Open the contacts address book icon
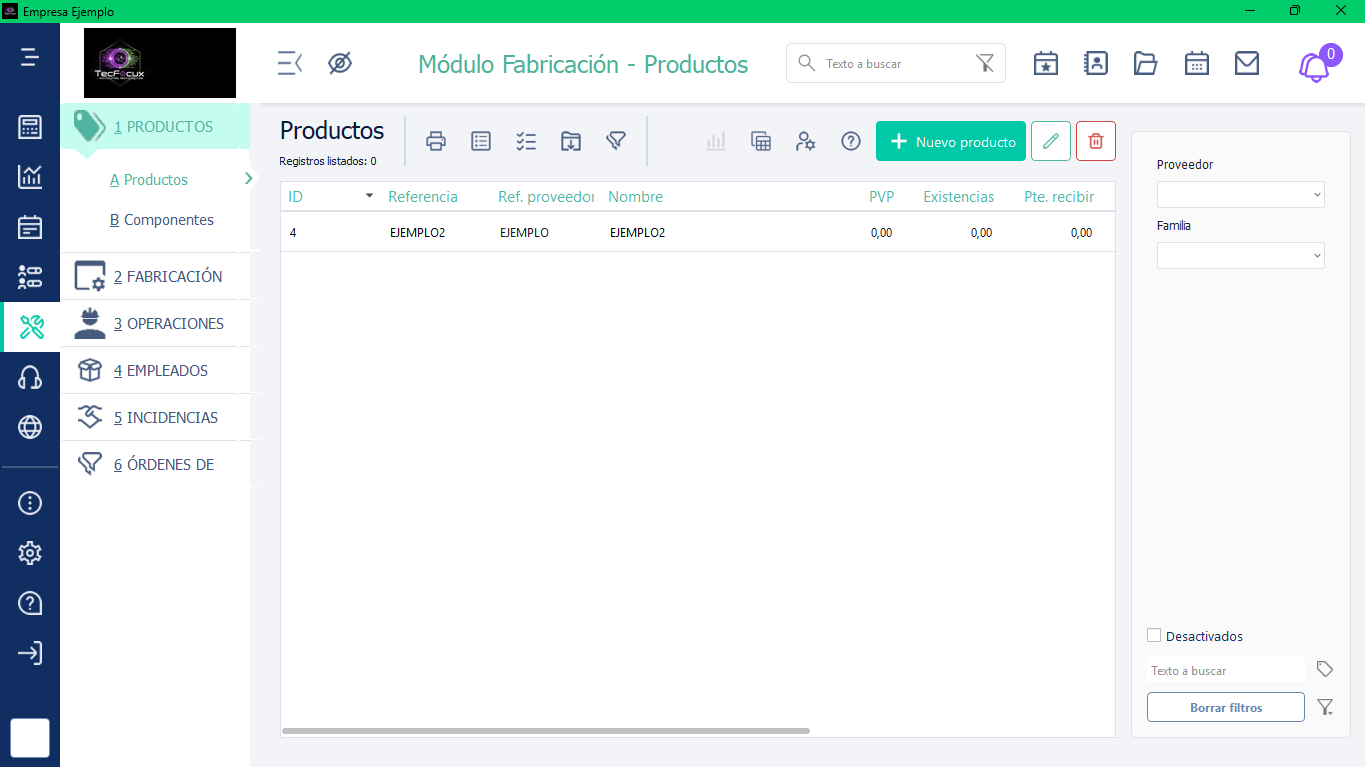The height and width of the screenshot is (767, 1365). pyautogui.click(x=1096, y=63)
